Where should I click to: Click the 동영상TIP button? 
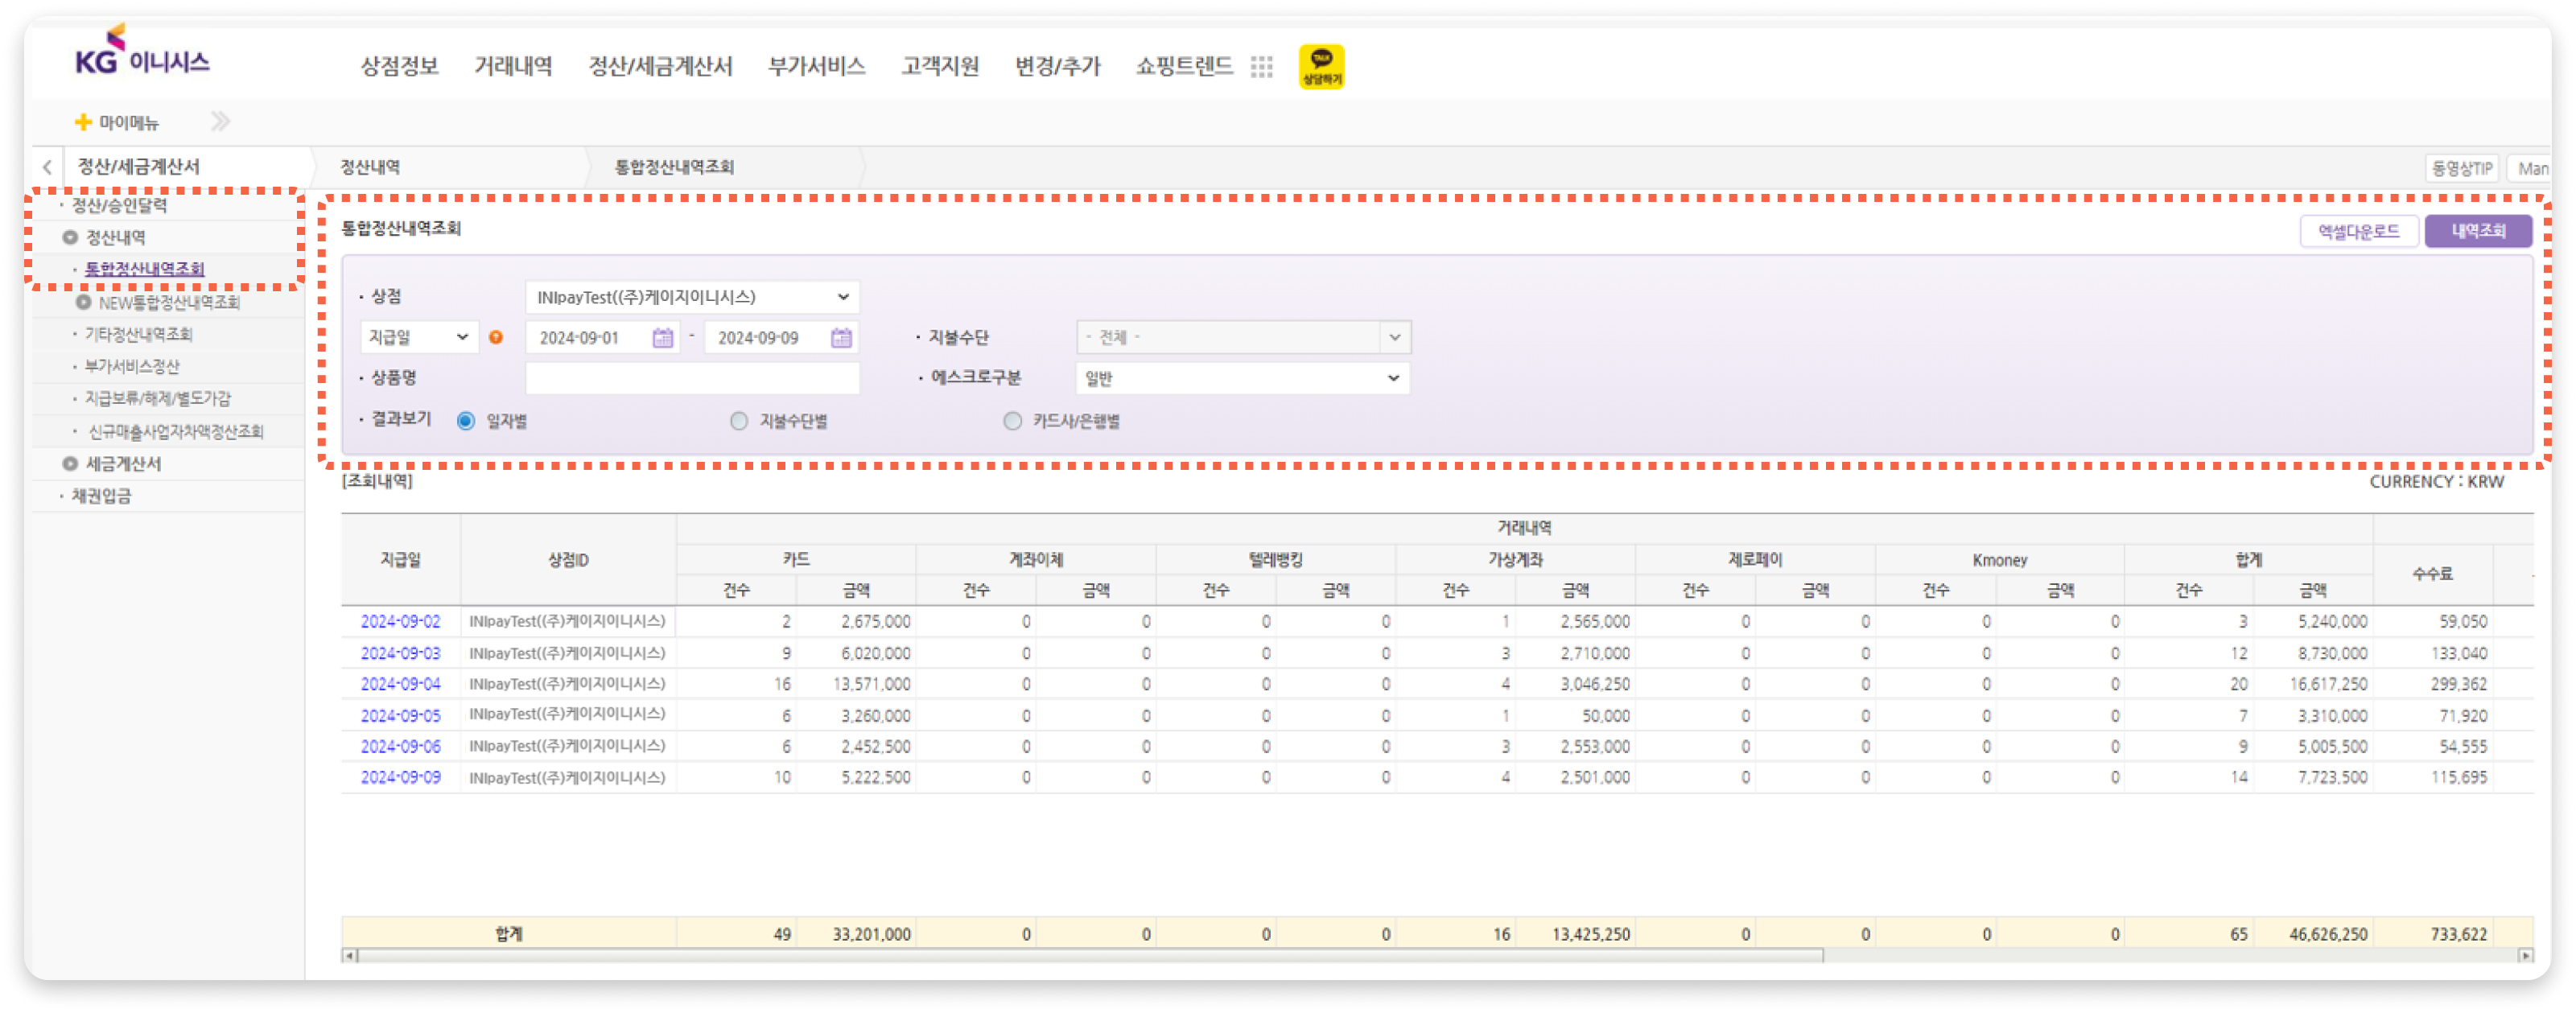click(2461, 168)
